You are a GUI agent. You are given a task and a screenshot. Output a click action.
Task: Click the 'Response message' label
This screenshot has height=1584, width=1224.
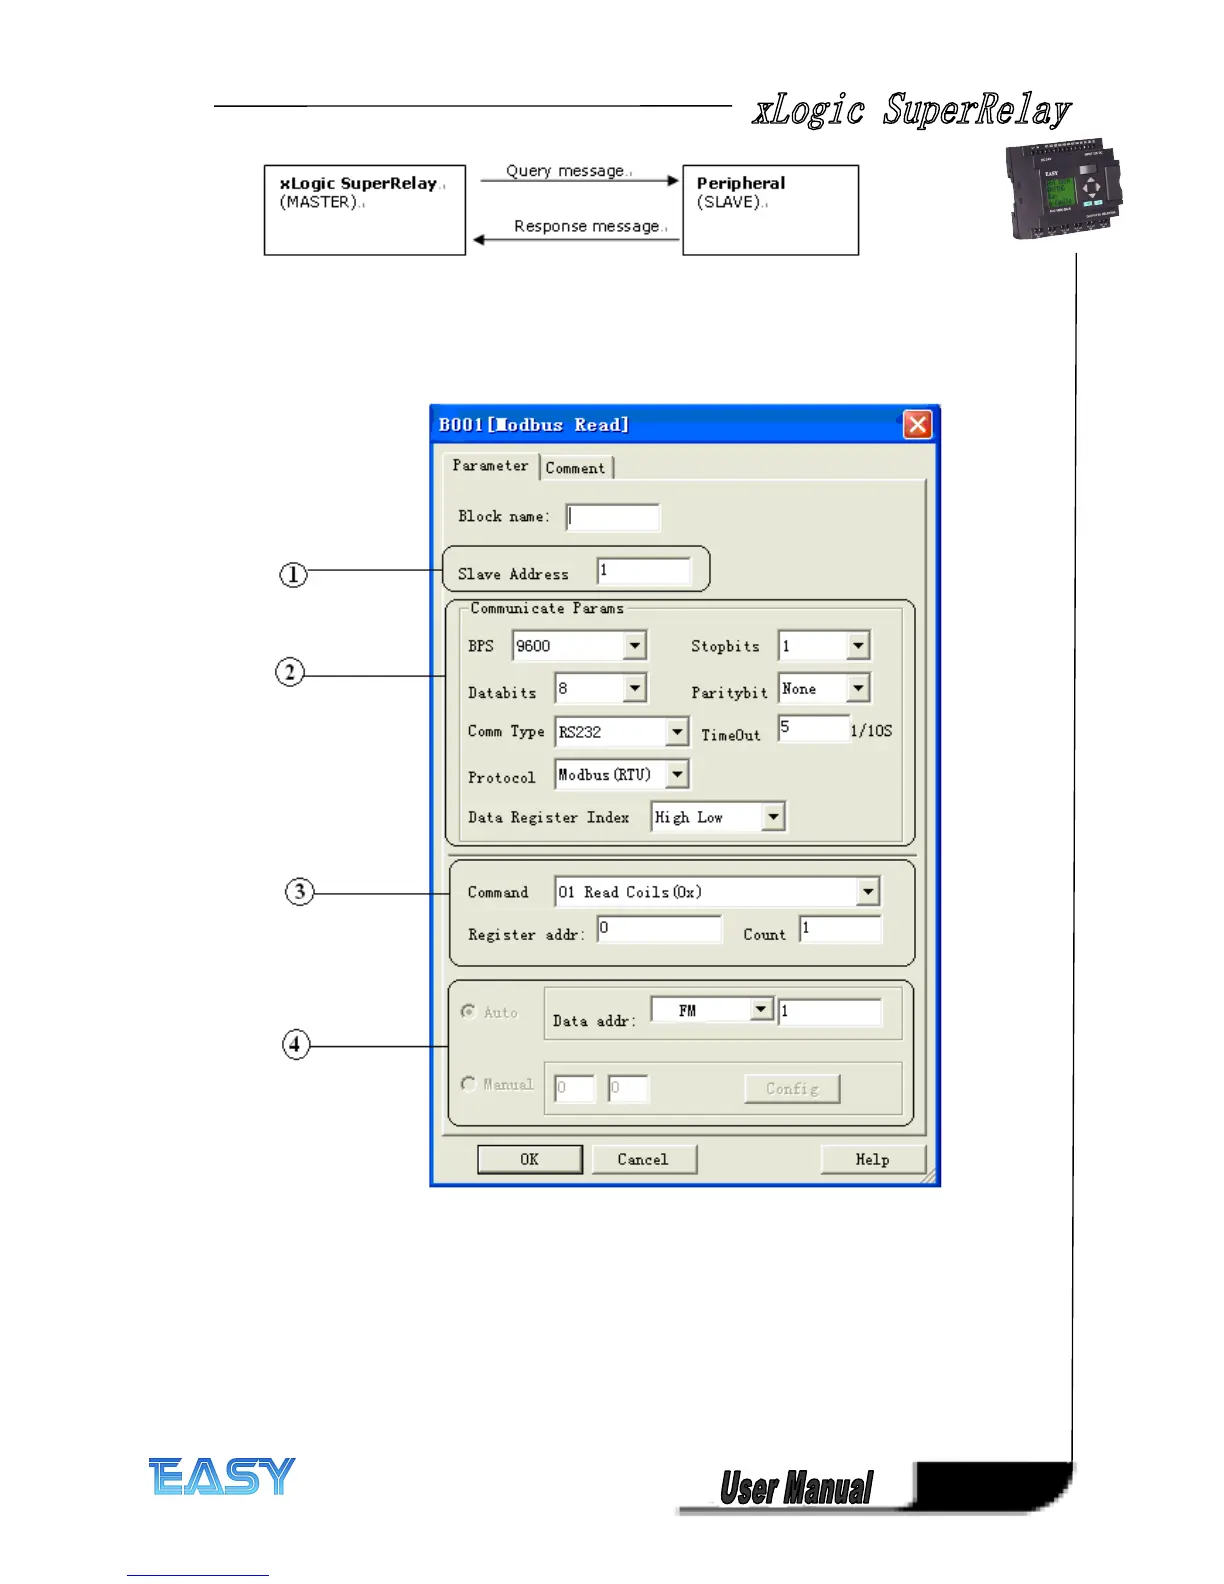[x=587, y=226]
